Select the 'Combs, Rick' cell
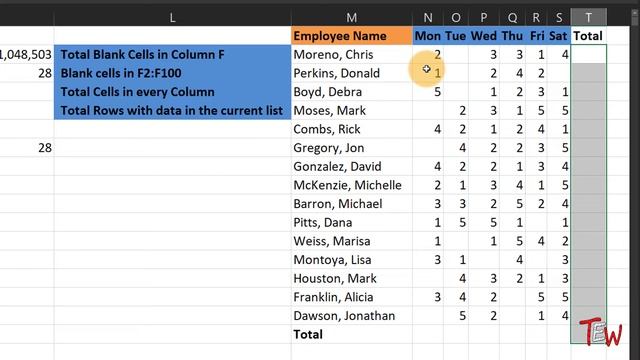Image resolution: width=640 pixels, height=360 pixels. [351, 129]
